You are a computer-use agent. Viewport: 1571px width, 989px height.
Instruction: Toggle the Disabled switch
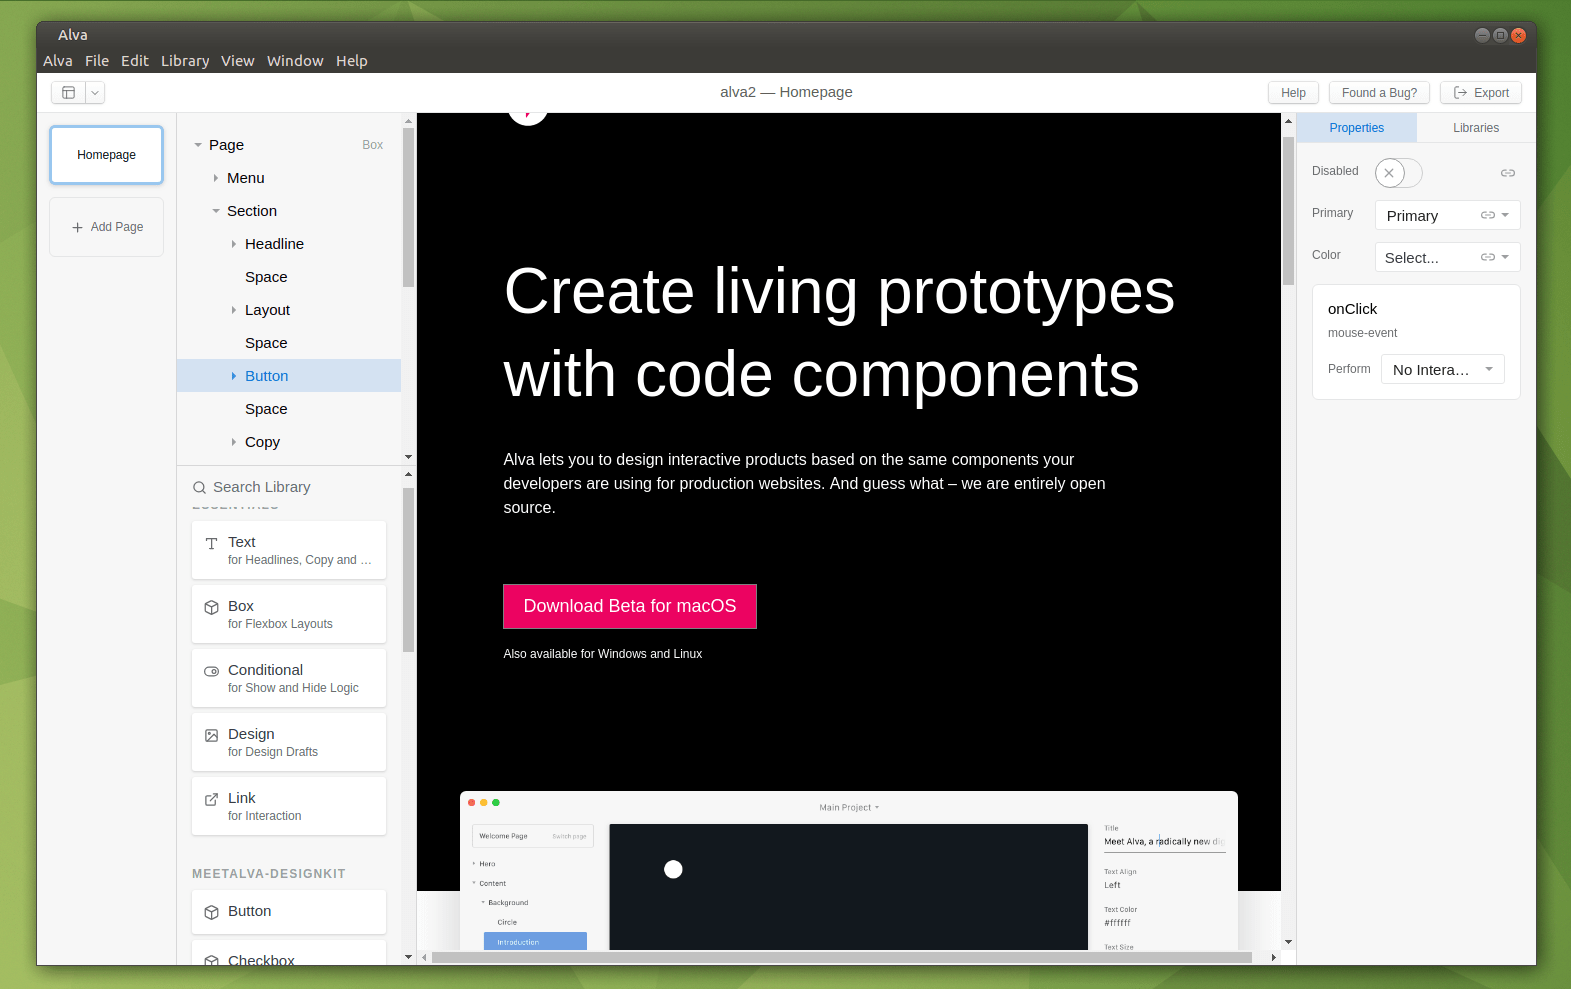(x=1397, y=173)
